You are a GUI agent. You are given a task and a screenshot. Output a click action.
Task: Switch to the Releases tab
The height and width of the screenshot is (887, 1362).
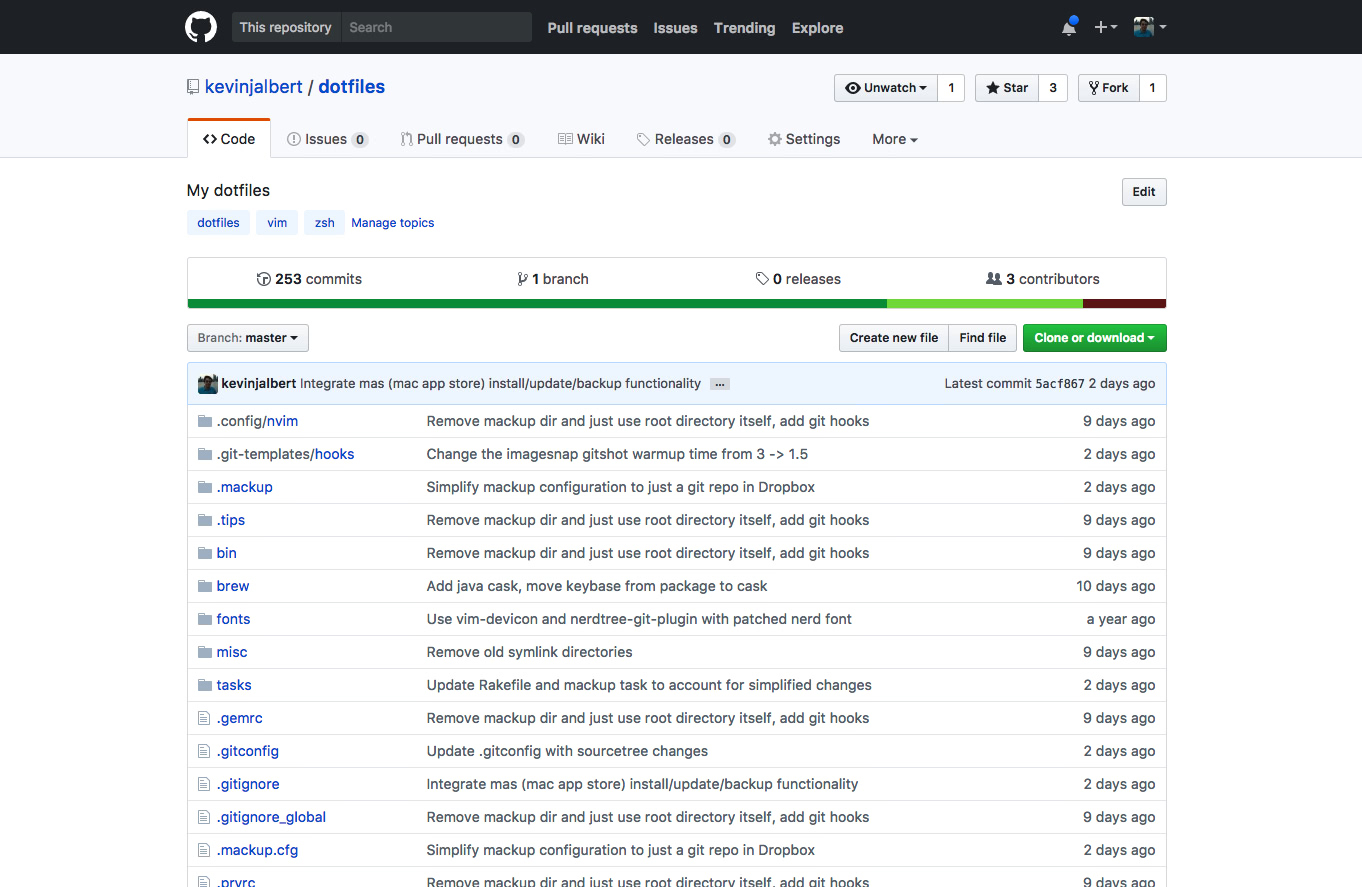[x=686, y=139]
